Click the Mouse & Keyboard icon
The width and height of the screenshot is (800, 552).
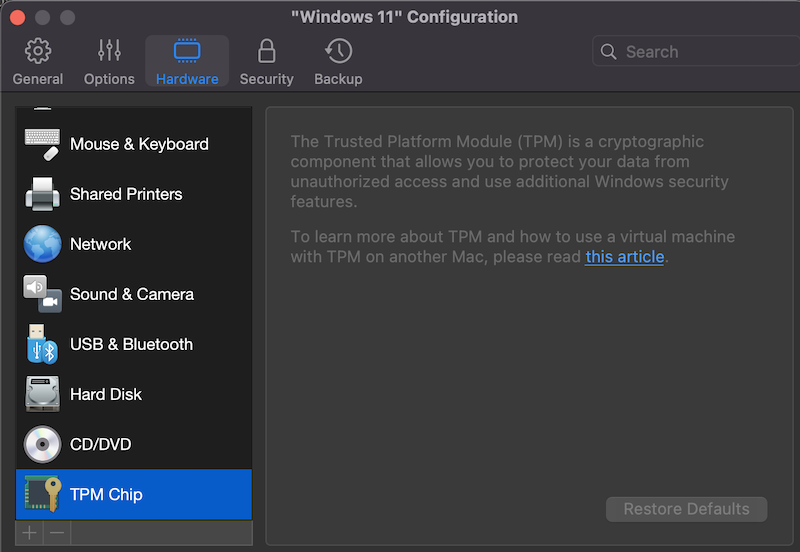(x=42, y=144)
